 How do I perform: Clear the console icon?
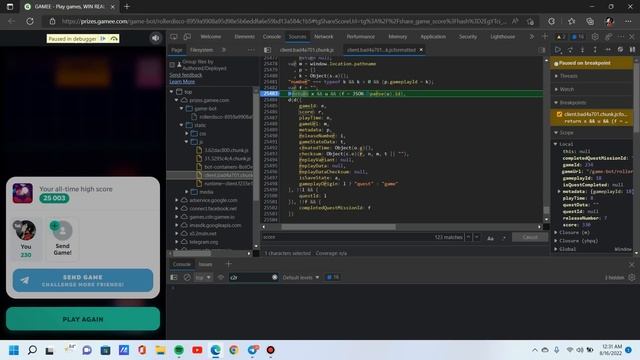187,277
